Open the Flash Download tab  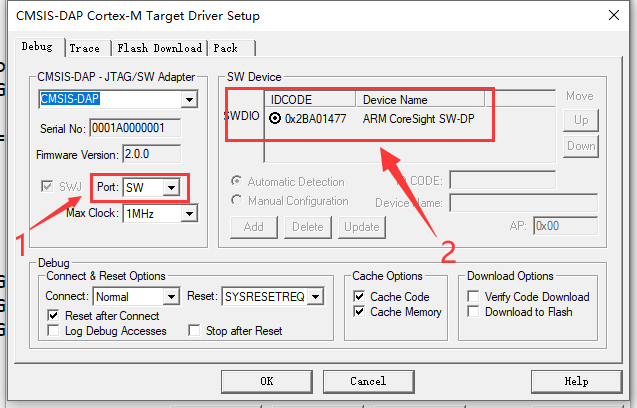coord(160,48)
